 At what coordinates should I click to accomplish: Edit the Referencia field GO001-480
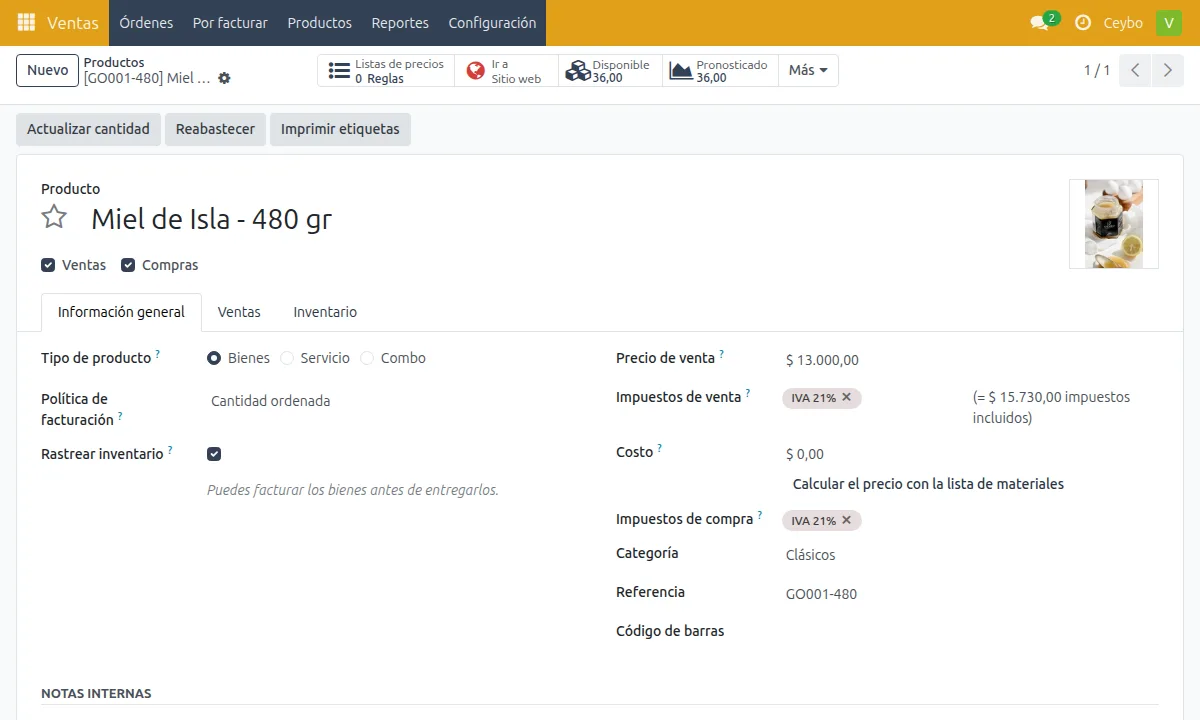(x=970, y=594)
